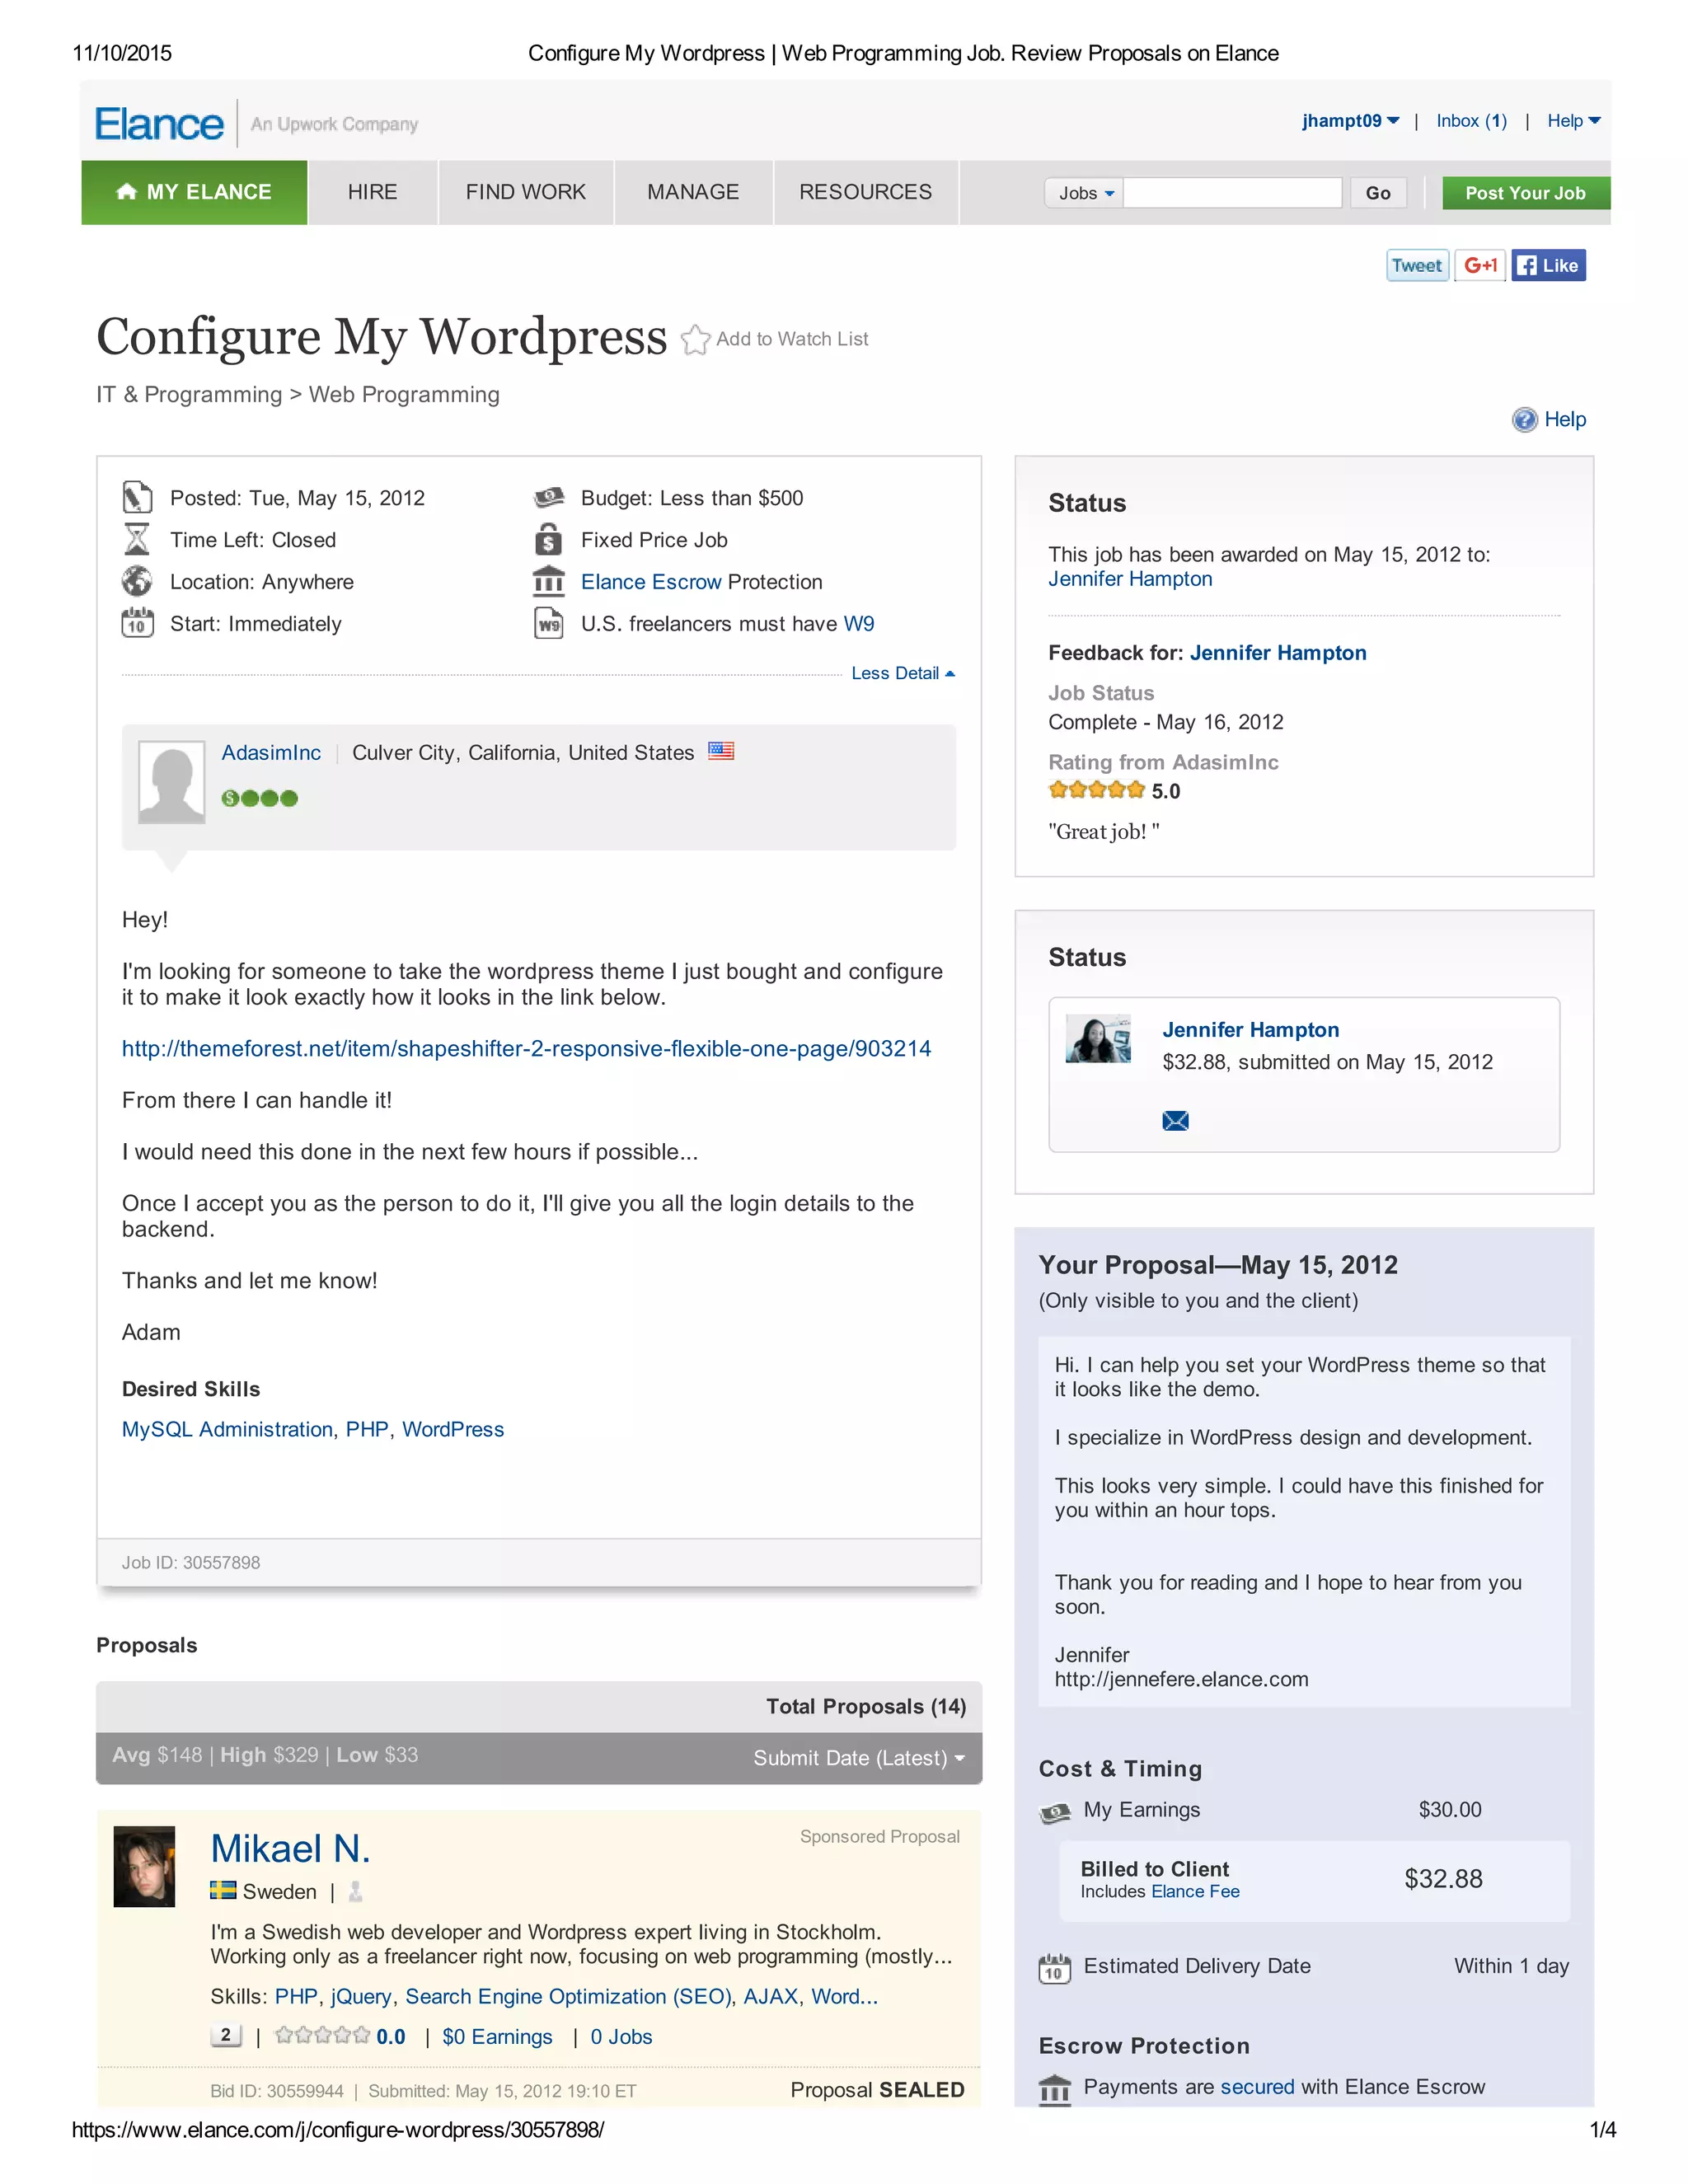Click the Tweet share button

coord(1416,266)
